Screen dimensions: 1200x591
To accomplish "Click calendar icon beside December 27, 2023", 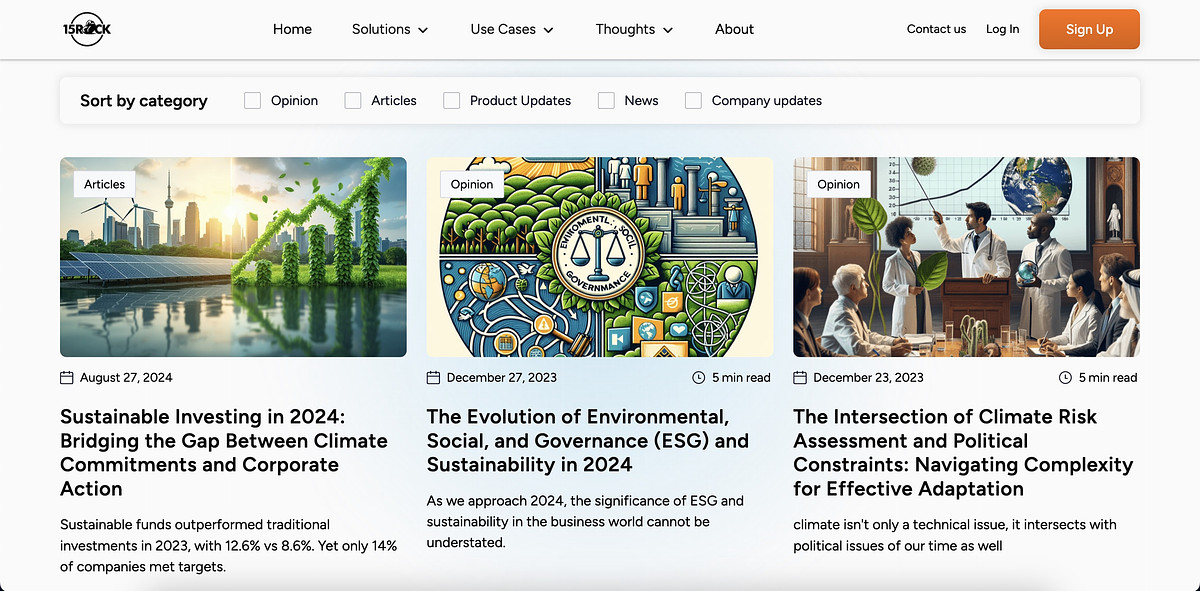I will coord(434,378).
